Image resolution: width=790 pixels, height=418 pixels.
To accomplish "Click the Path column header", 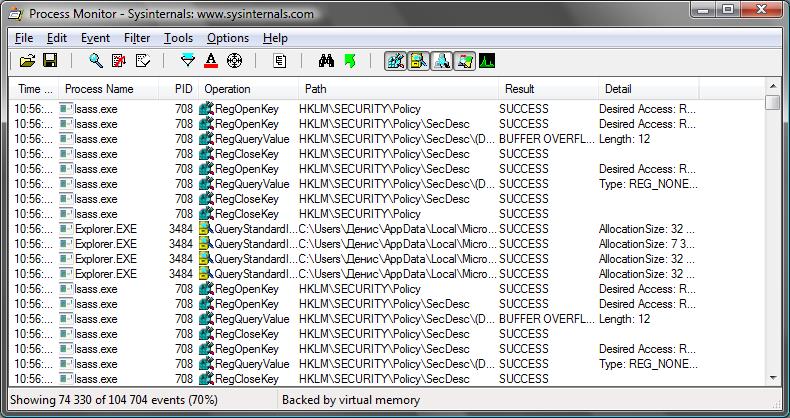I will tap(399, 89).
